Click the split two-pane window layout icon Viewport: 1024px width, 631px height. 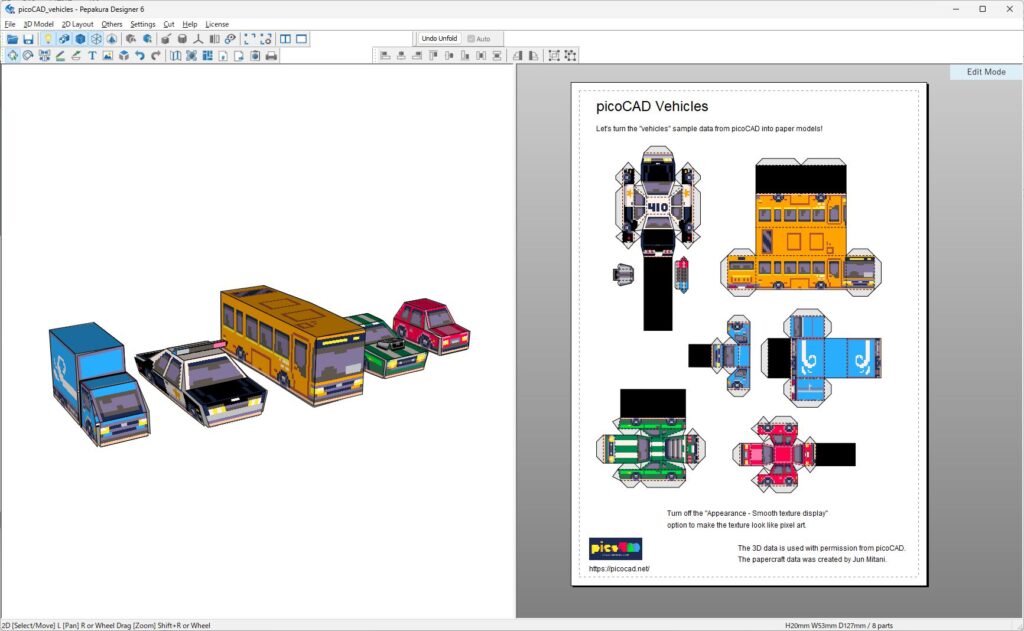click(x=285, y=39)
